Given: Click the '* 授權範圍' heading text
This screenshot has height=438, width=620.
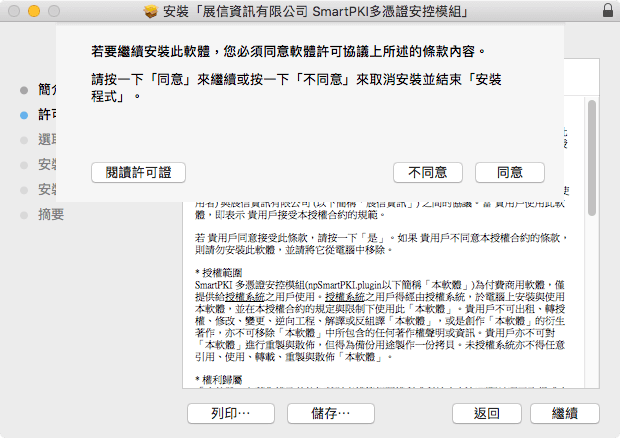Looking at the screenshot, I should (x=219, y=273).
